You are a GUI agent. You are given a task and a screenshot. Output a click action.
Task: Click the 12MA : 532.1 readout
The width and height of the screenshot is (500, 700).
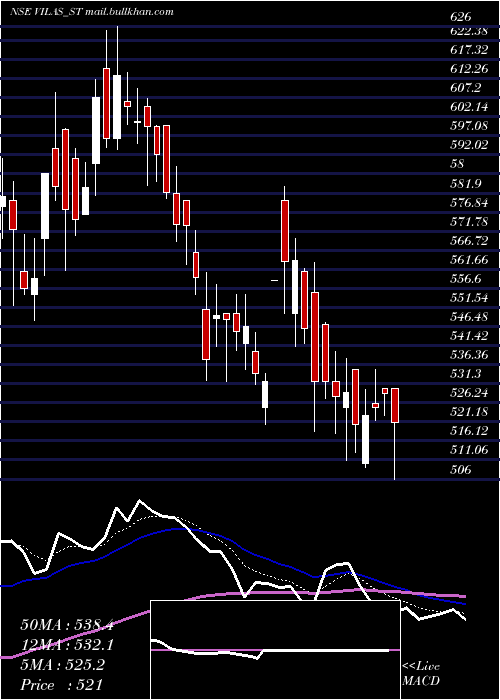point(67,645)
